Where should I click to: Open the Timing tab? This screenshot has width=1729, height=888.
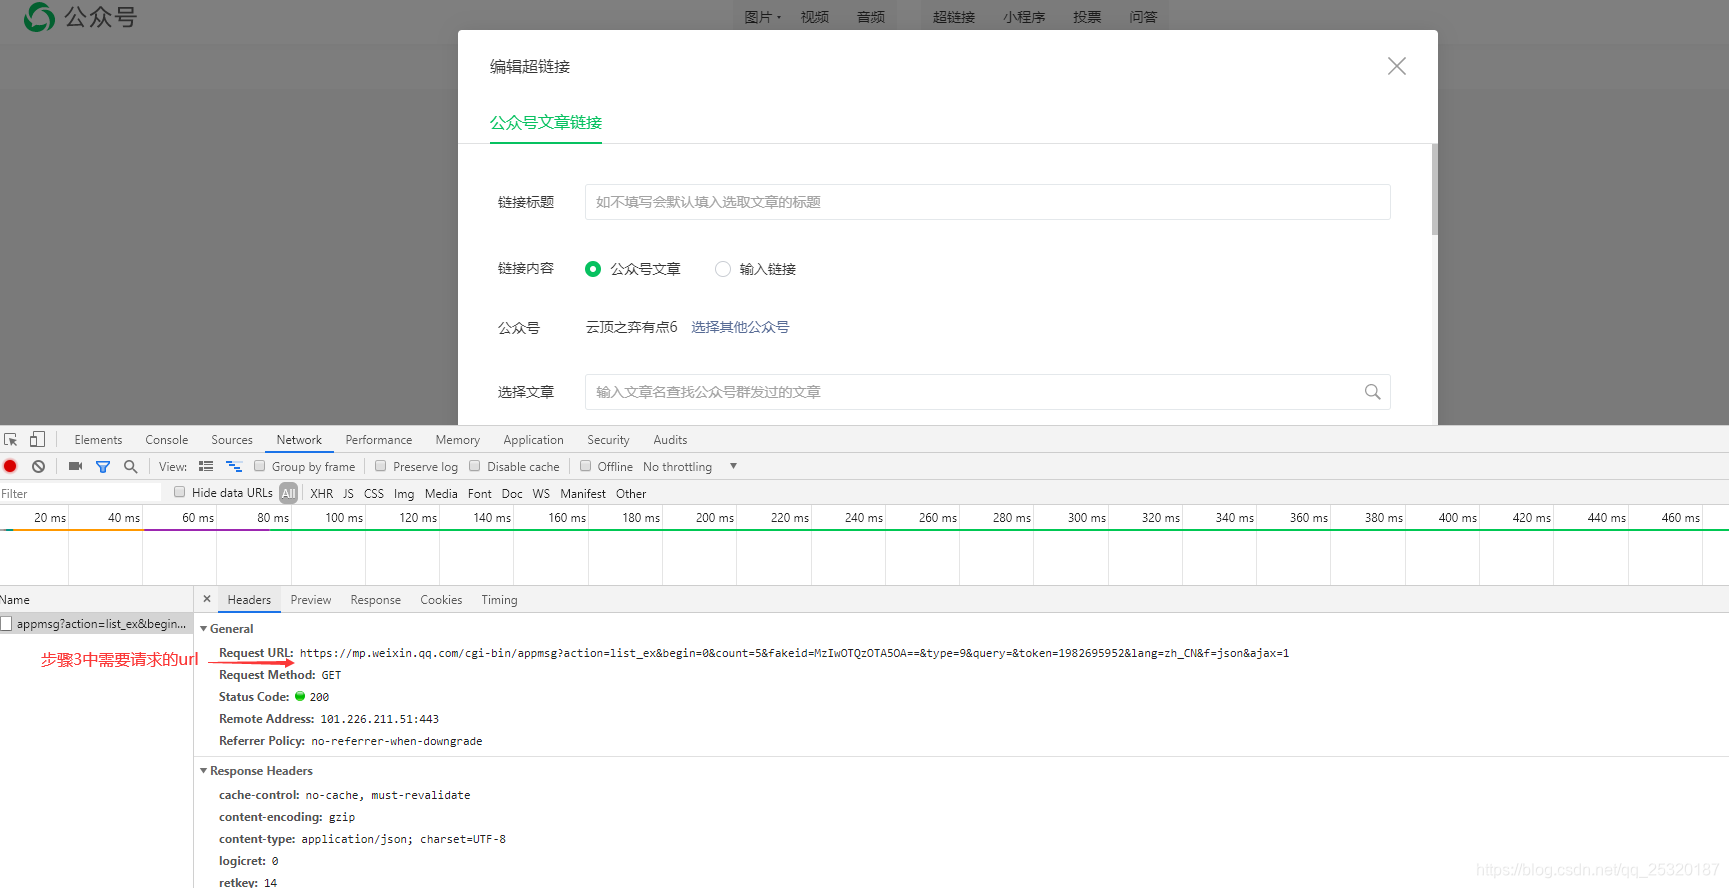pos(499,600)
